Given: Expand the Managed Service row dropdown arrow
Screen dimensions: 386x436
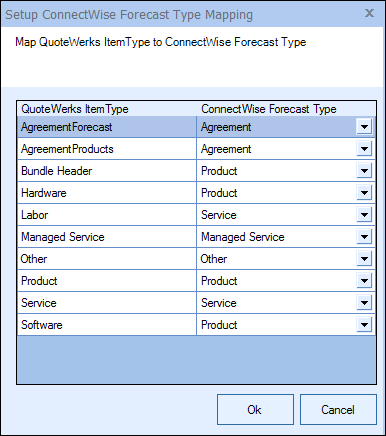Looking at the screenshot, I should (364, 237).
